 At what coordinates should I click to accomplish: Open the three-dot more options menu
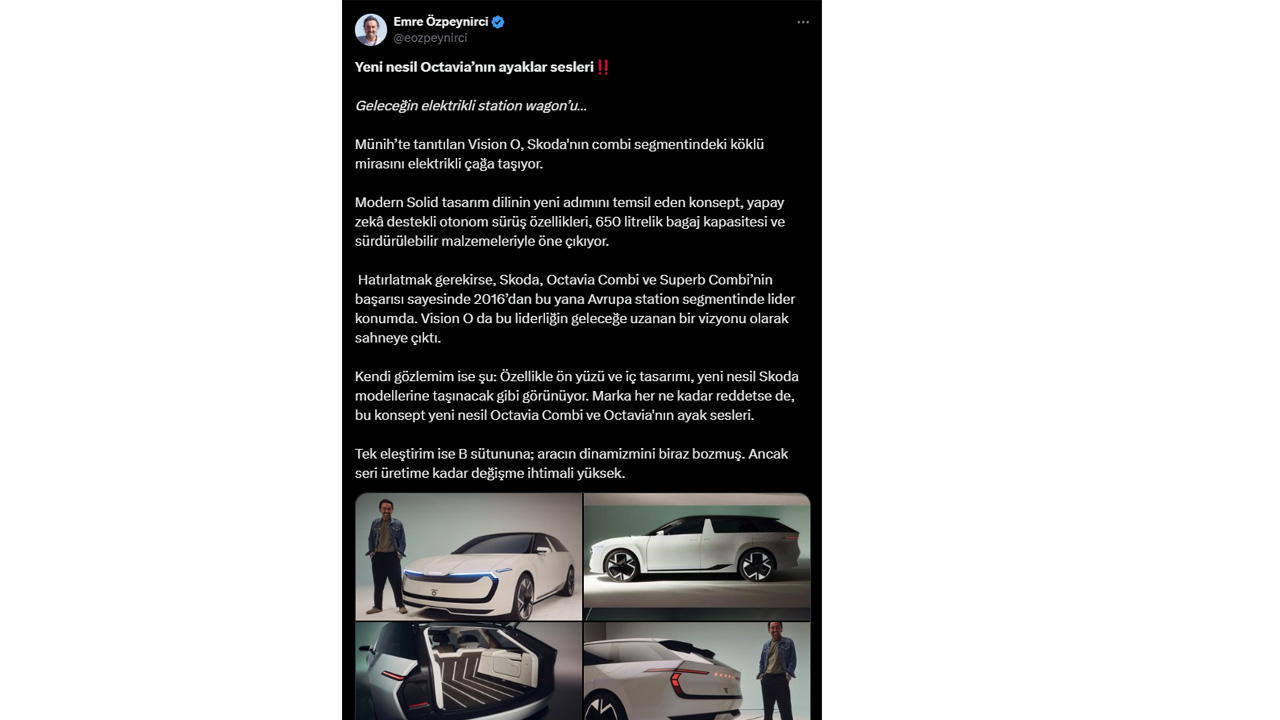[803, 22]
